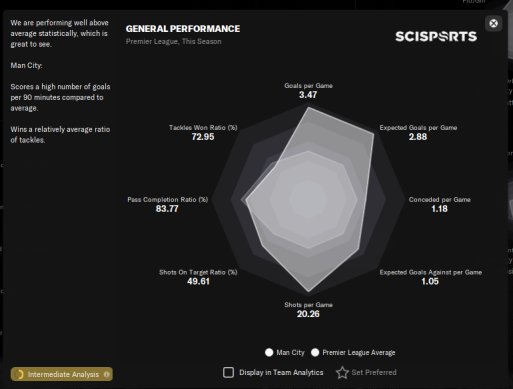Click the Shots On Target Ratio stat
Viewport: 513px width, 389px height.
pyautogui.click(x=198, y=277)
